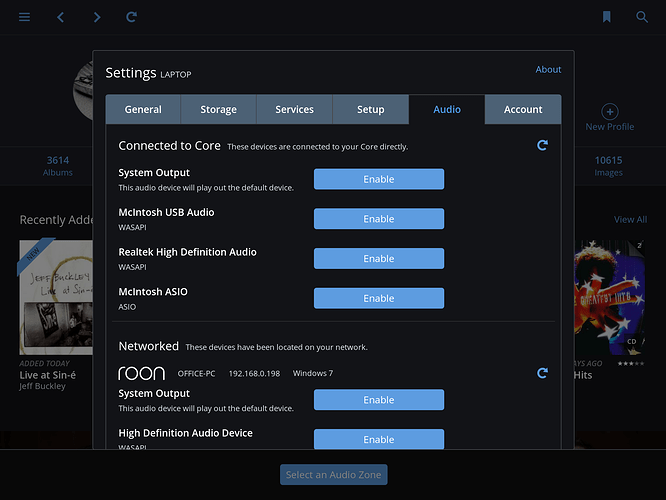
Task: Click the OFFICE-PC device name
Action: click(x=196, y=373)
